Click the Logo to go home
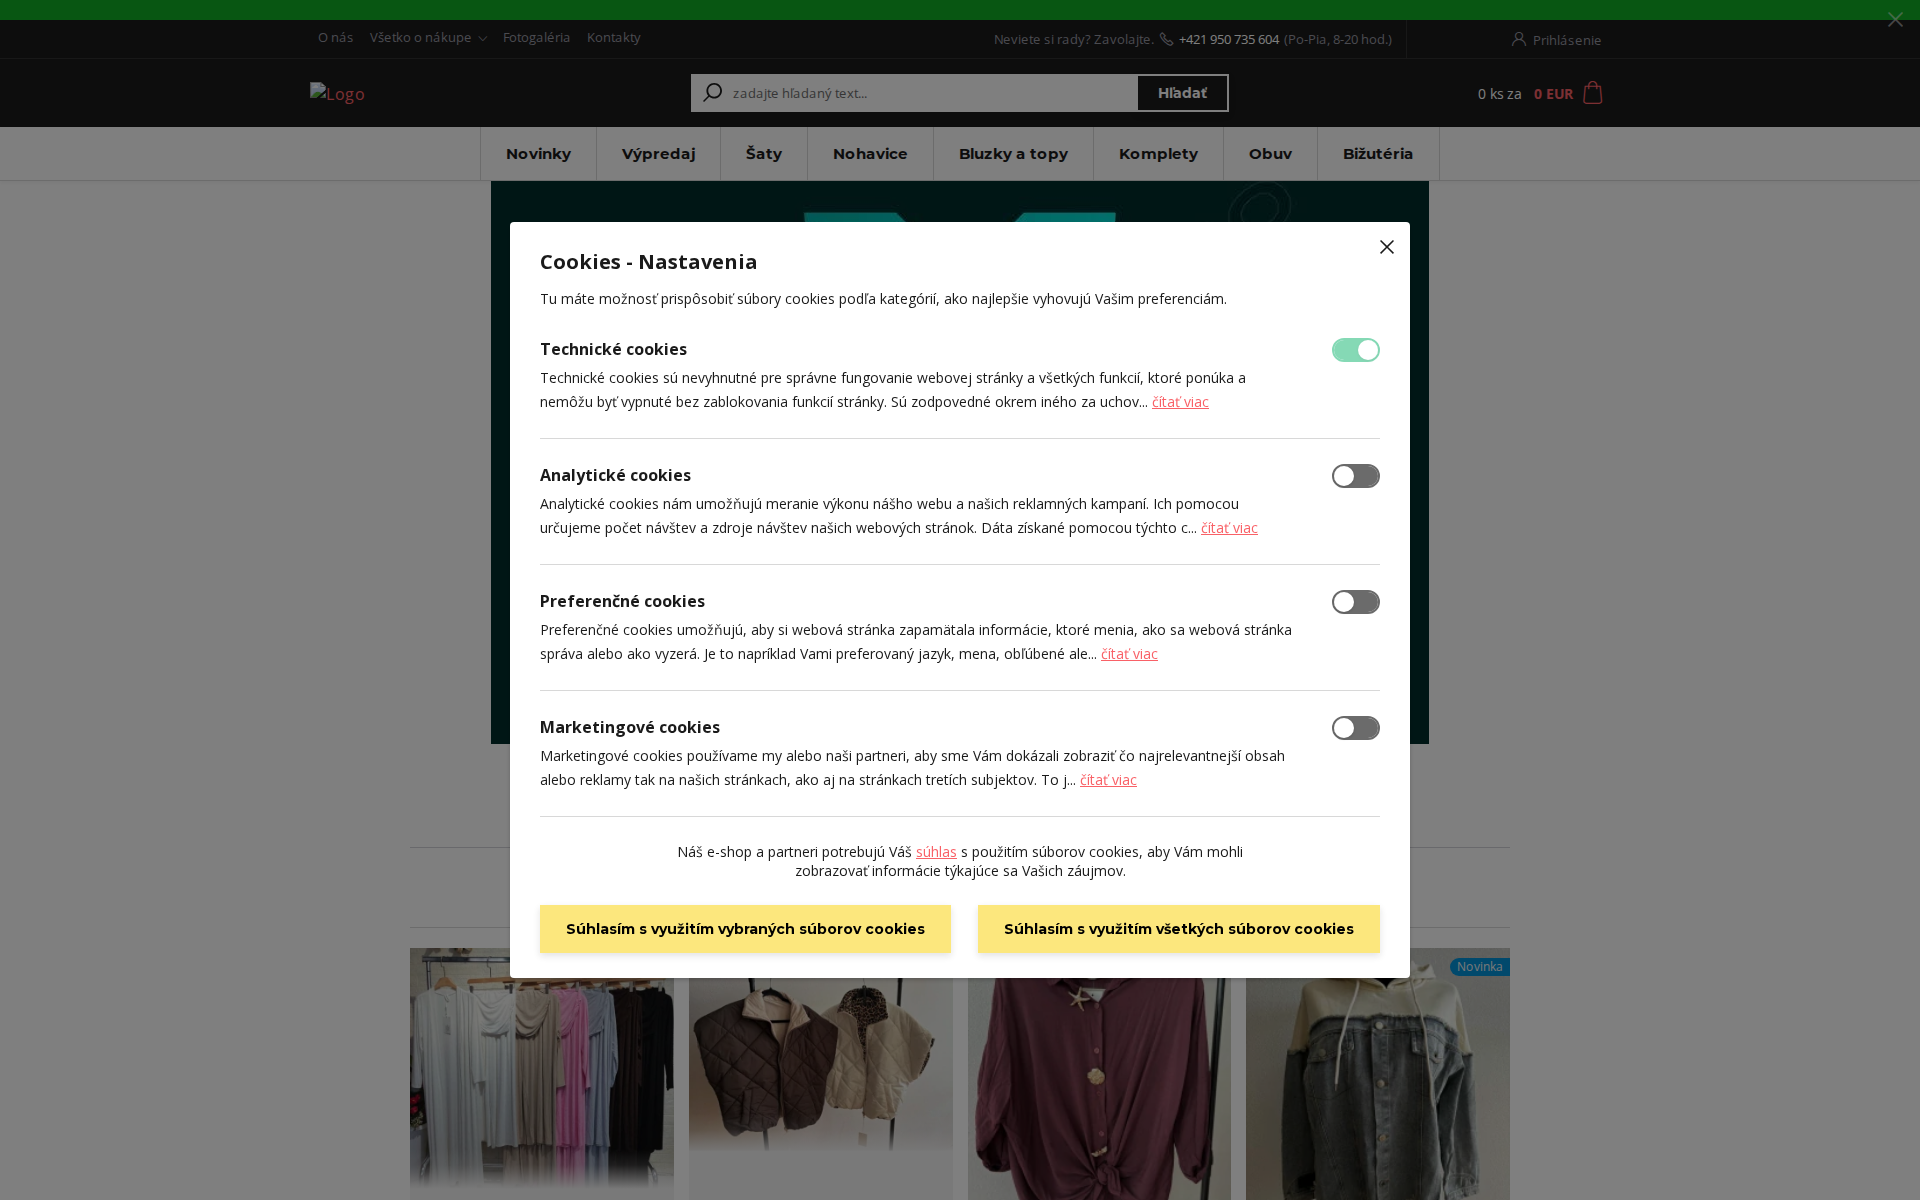1920x1200 pixels. pos(337,93)
